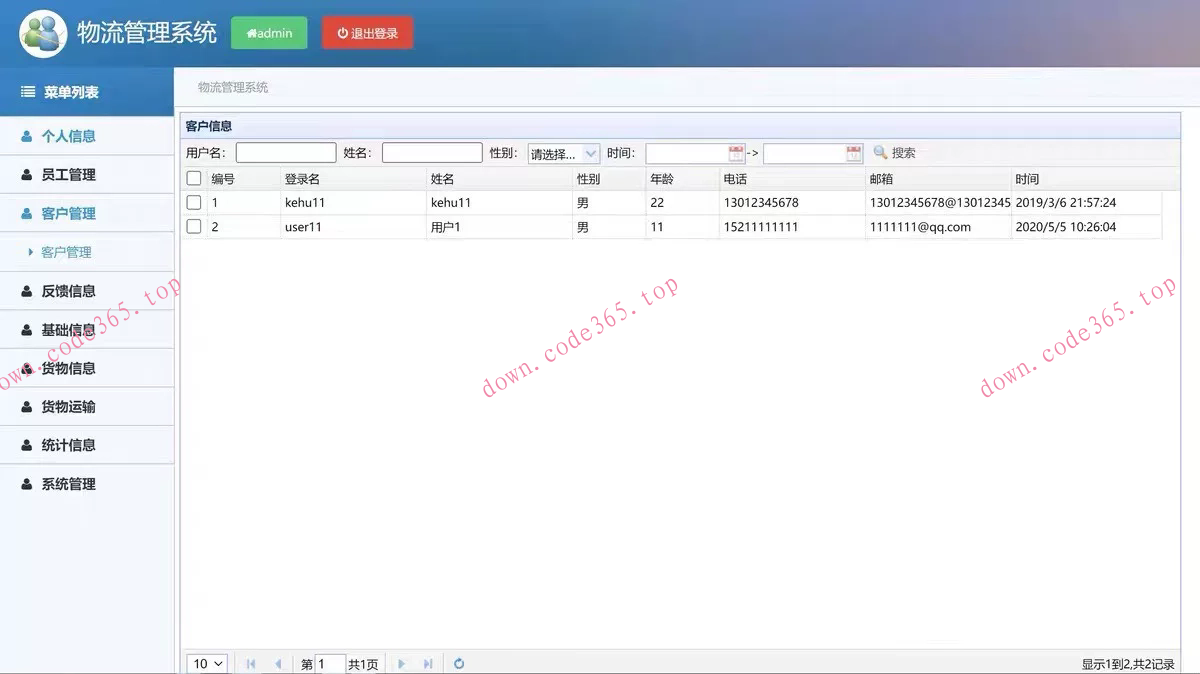The image size is (1200, 674).
Task: Click the person icon next to 货物运输
Action: [27, 408]
